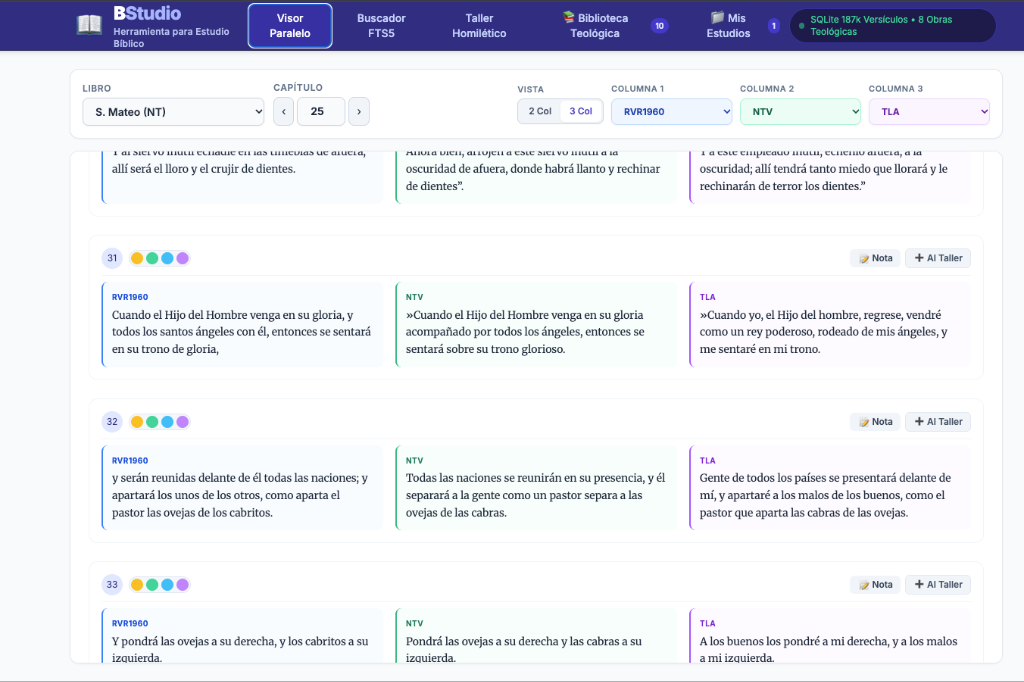Select the blue highlight dot for verse 31
The width and height of the screenshot is (1024, 682).
(167, 258)
